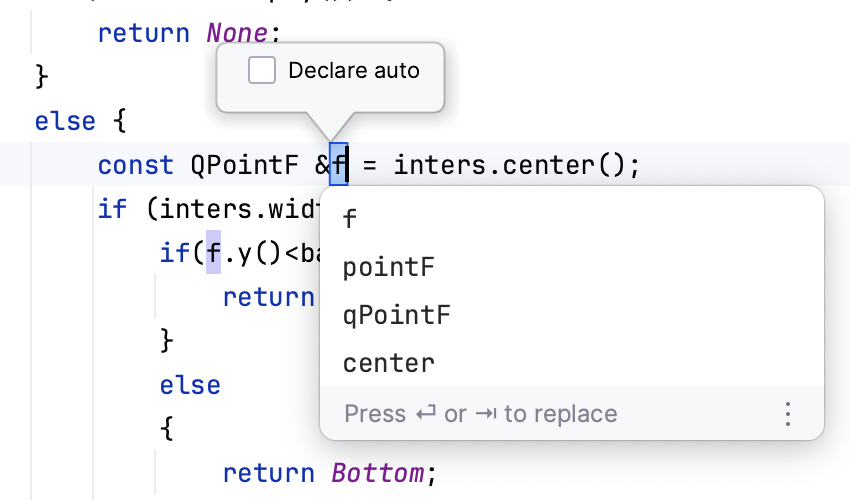Viewport: 850px width, 500px height.
Task: Click the 'None' return value
Action: coord(237,33)
